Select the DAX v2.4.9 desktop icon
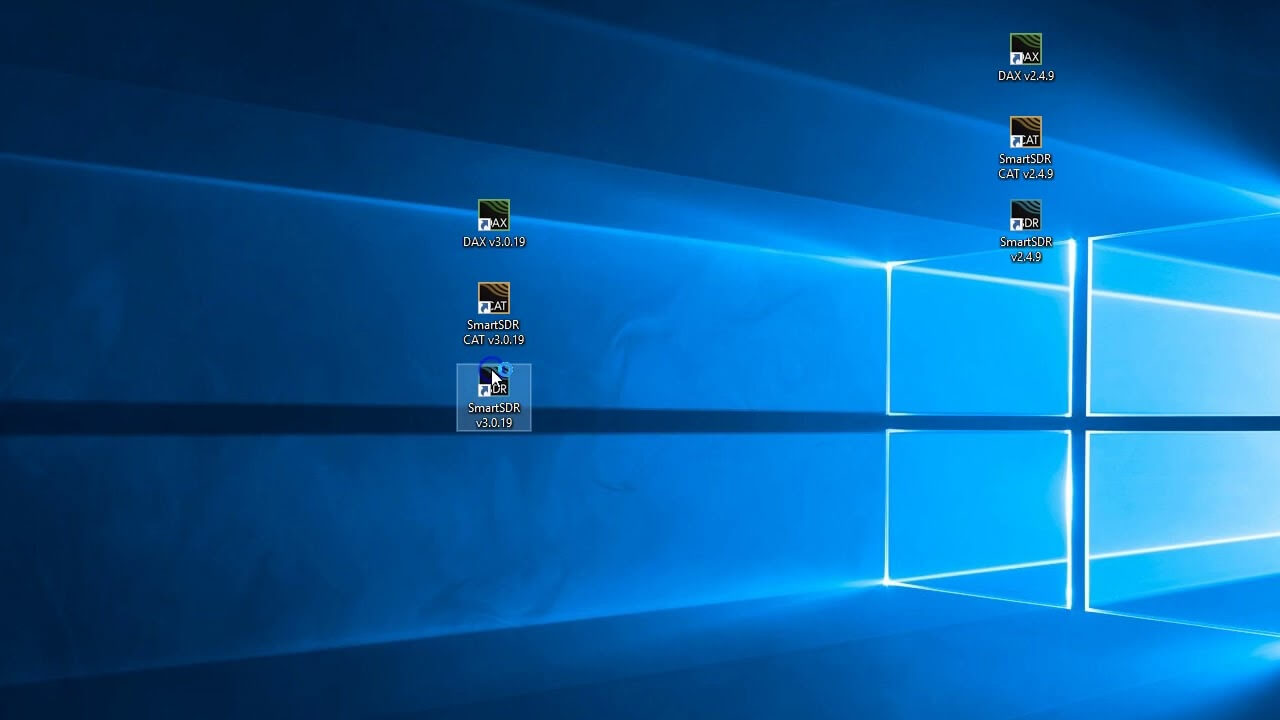The image size is (1280, 720). [x=1026, y=49]
